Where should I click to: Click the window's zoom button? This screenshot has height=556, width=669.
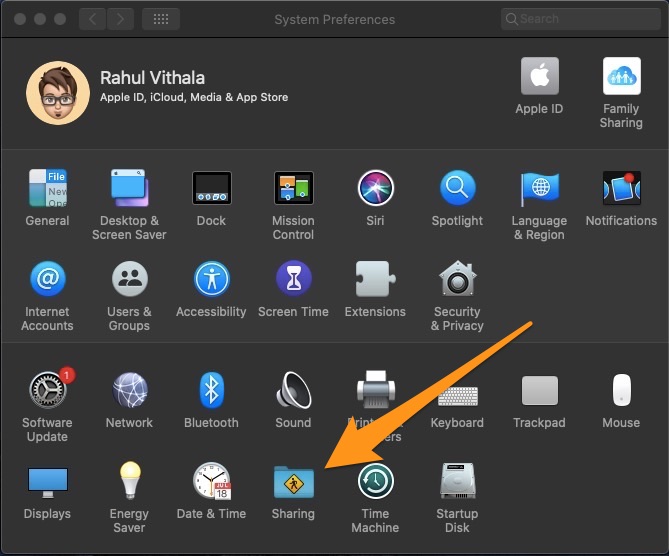(x=60, y=19)
